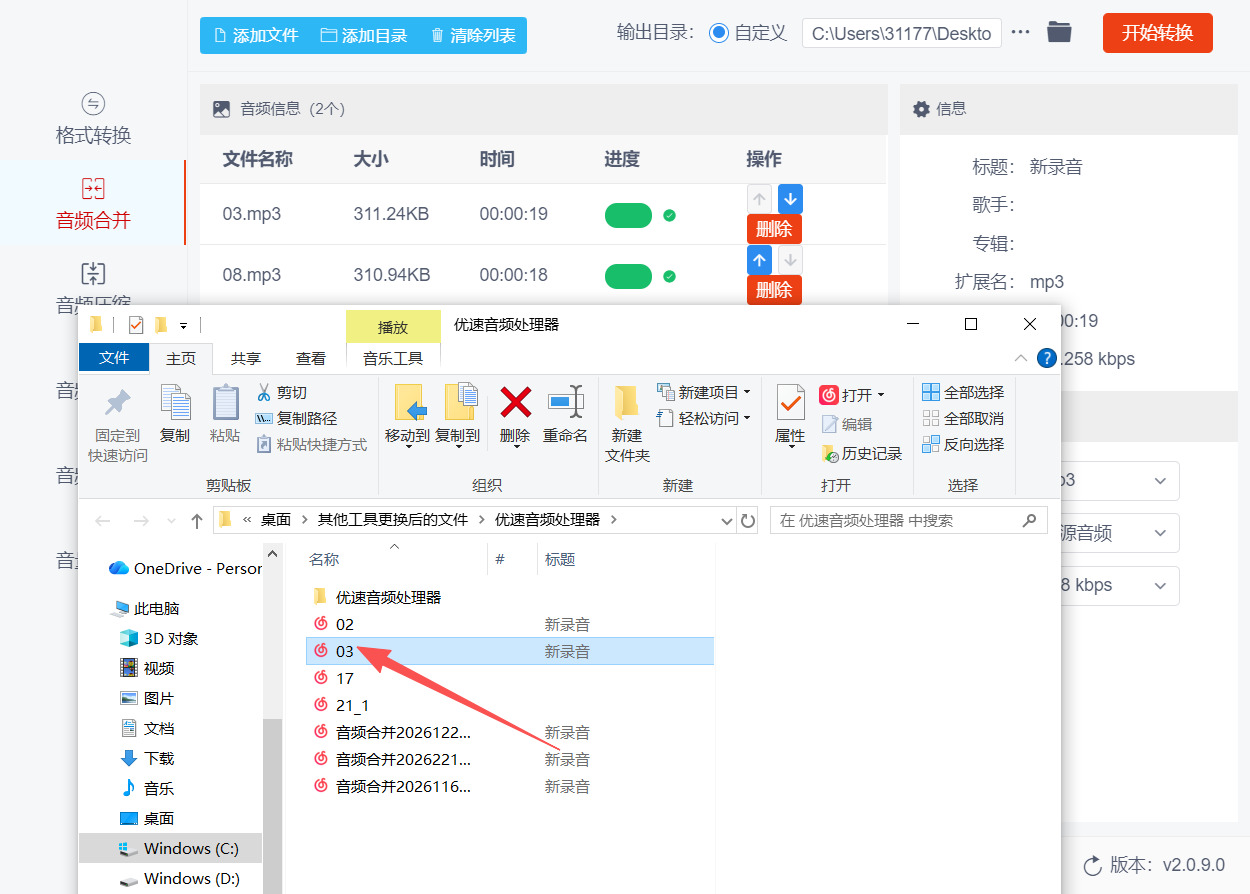Switch to the 共享 ribbon tab
The width and height of the screenshot is (1250, 894).
(x=246, y=358)
